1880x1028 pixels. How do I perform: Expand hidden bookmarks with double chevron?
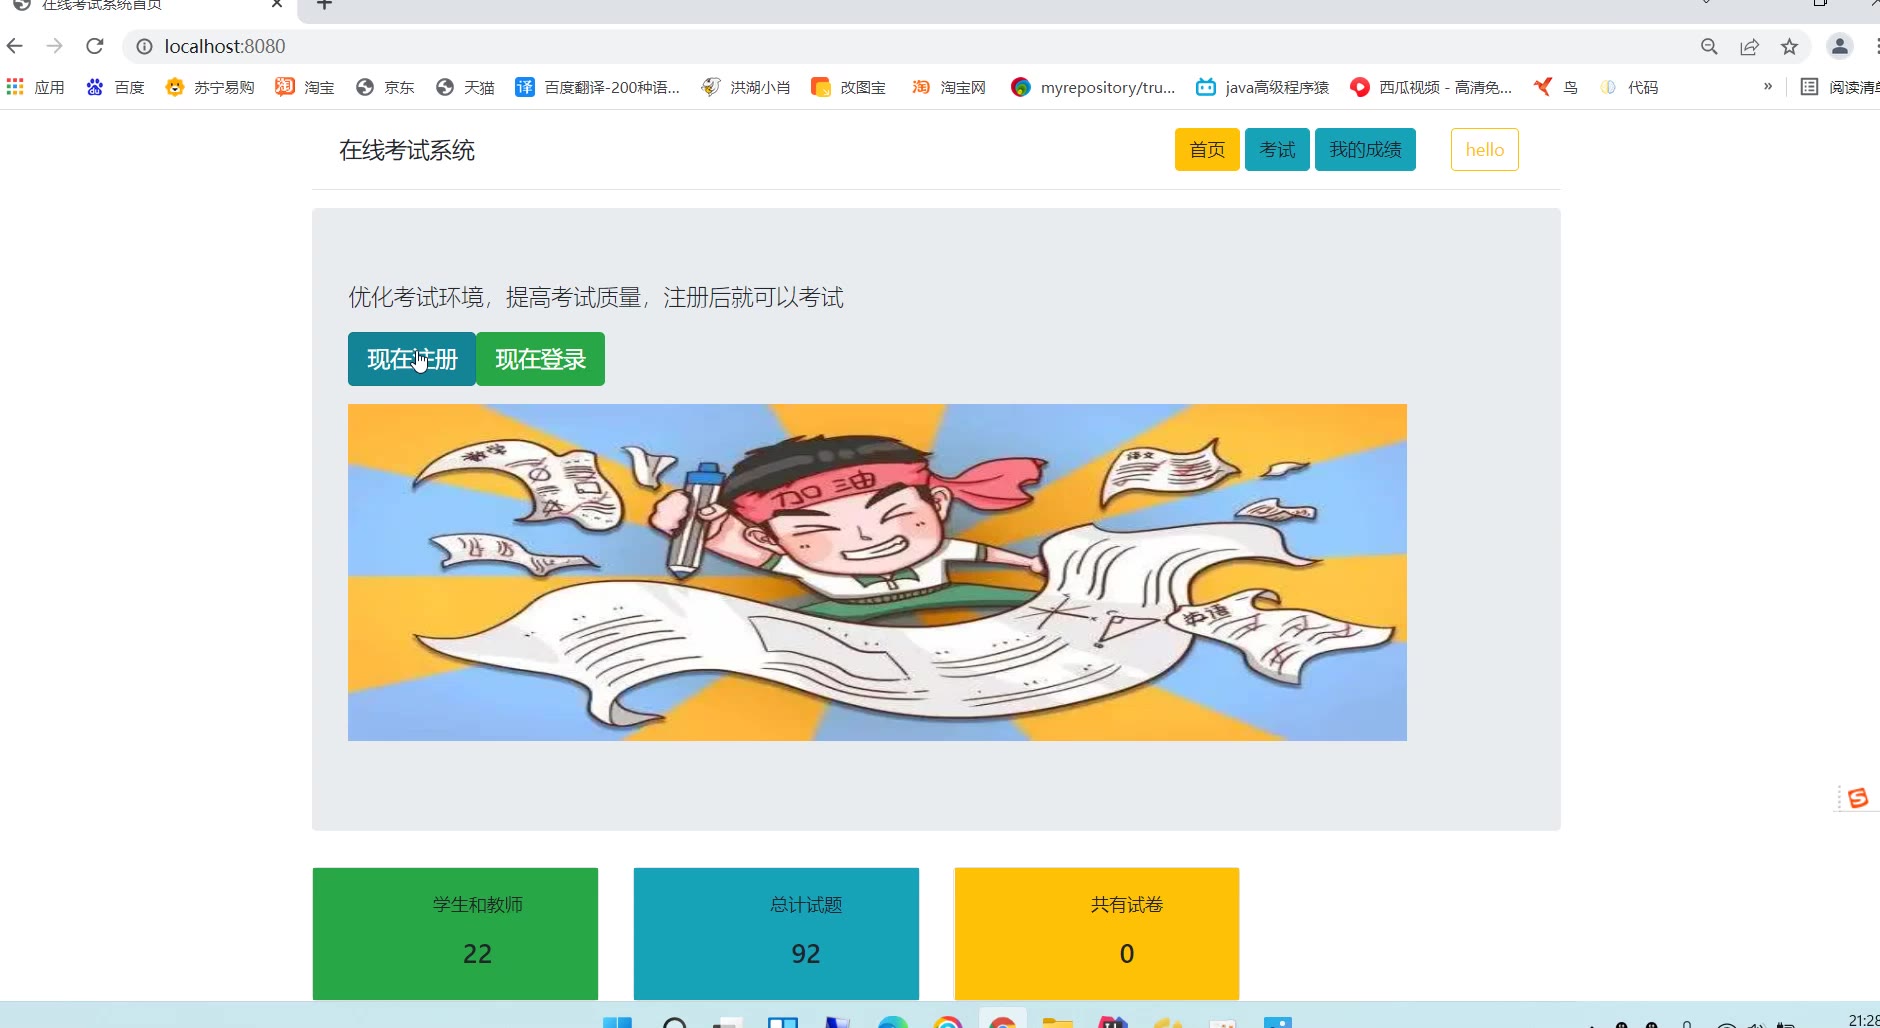point(1768,86)
